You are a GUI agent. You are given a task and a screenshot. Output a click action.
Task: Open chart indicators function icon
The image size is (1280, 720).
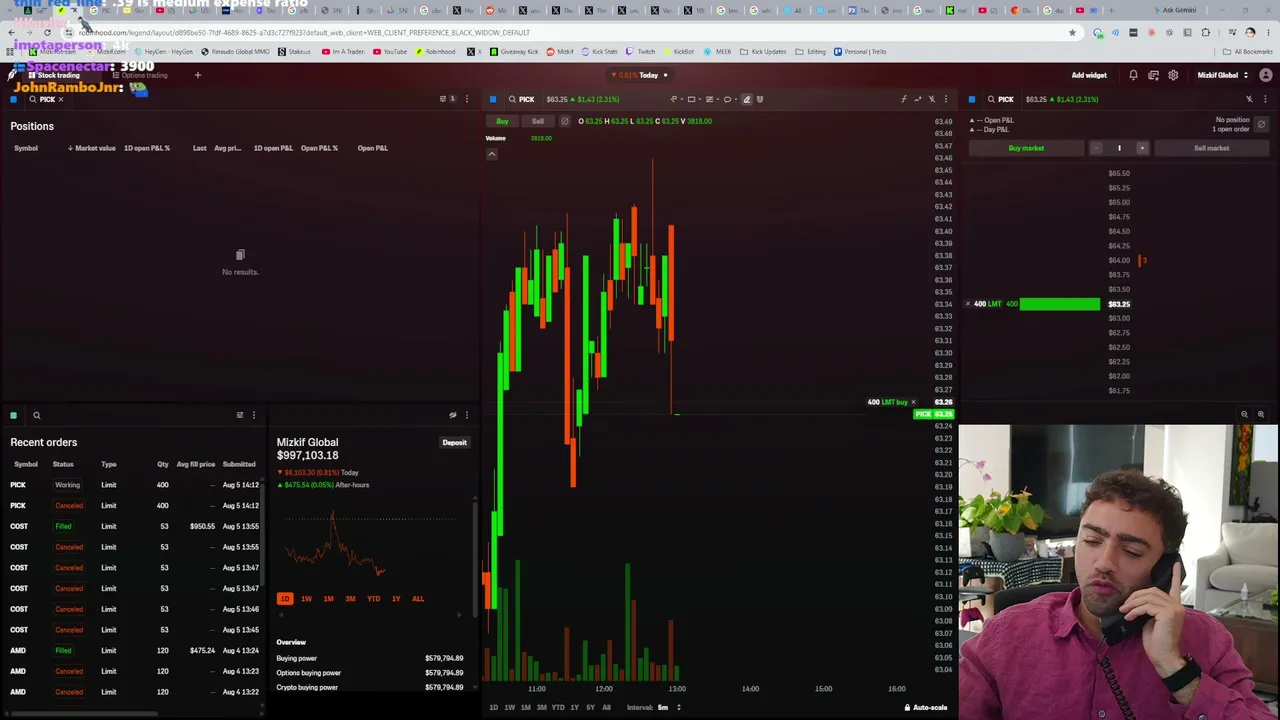903,99
